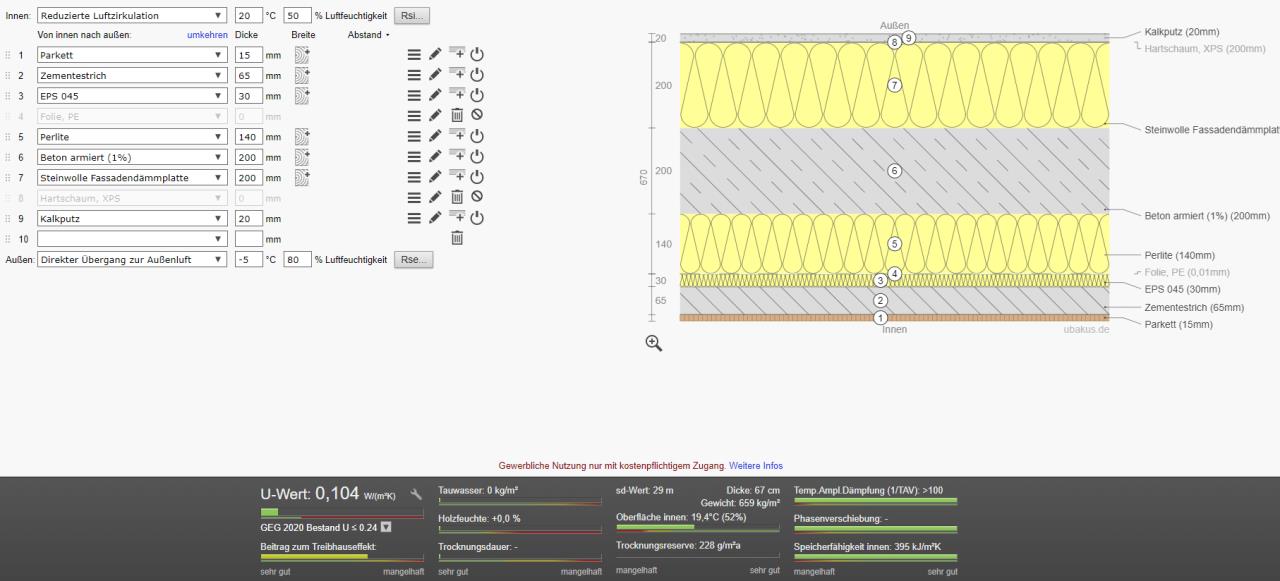Expand the EPS 045 material selector
The width and height of the screenshot is (1280, 581).
pyautogui.click(x=131, y=96)
